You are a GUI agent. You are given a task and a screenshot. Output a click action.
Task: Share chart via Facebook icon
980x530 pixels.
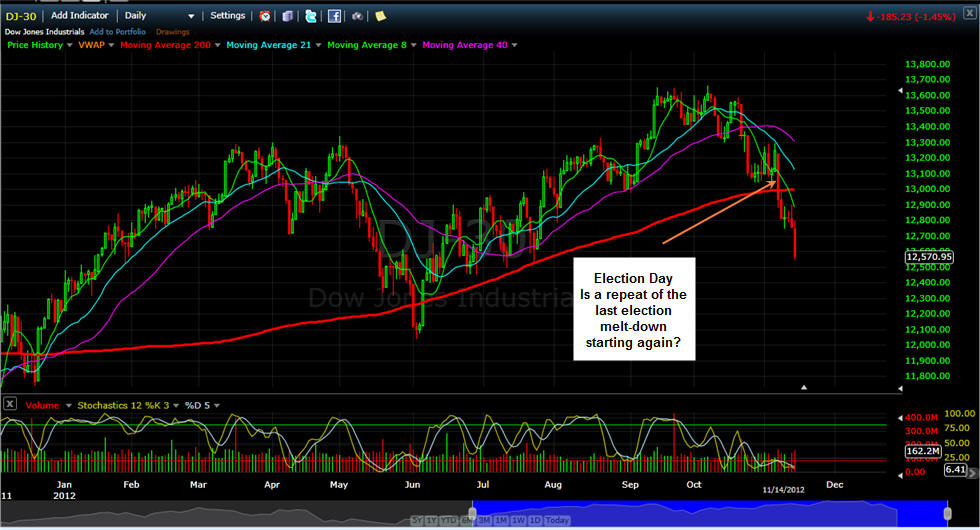(x=334, y=16)
